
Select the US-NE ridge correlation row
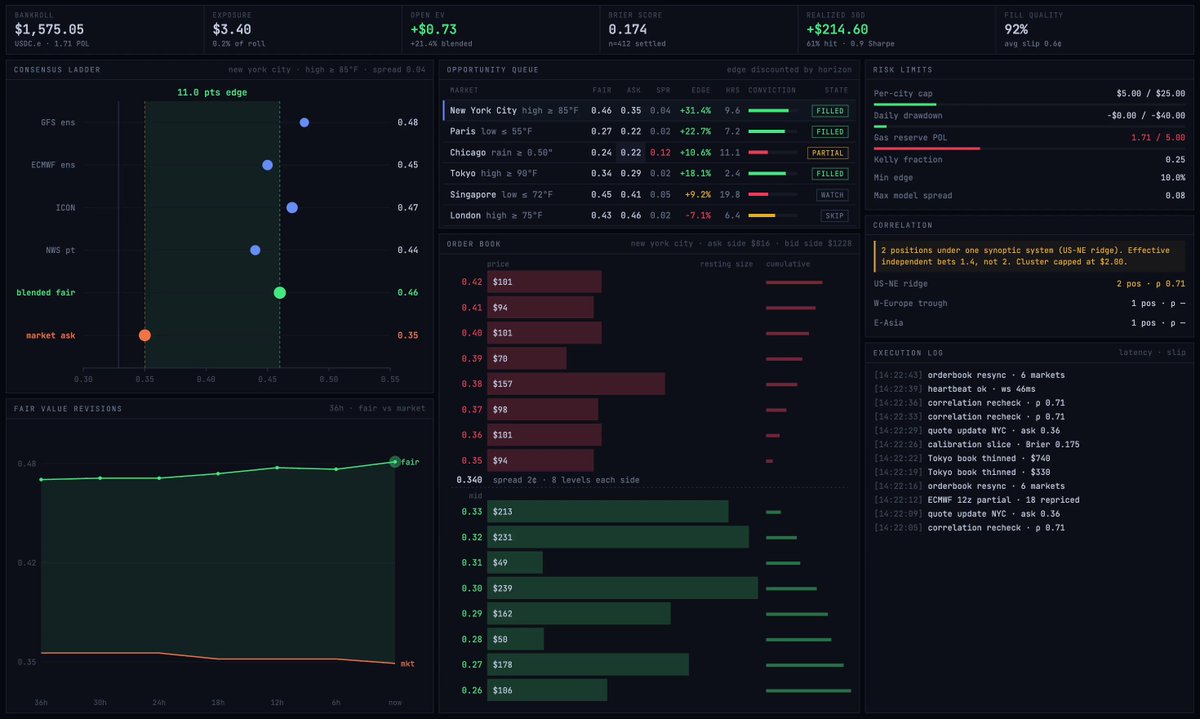(x=1029, y=284)
